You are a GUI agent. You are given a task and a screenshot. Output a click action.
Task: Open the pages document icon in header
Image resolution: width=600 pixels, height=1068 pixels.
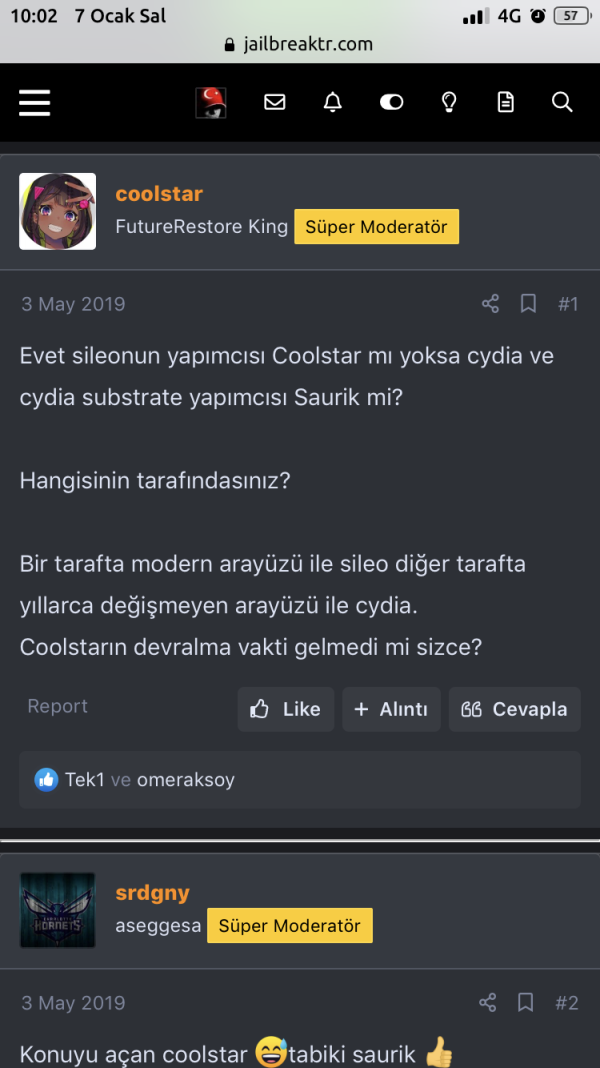click(x=505, y=101)
